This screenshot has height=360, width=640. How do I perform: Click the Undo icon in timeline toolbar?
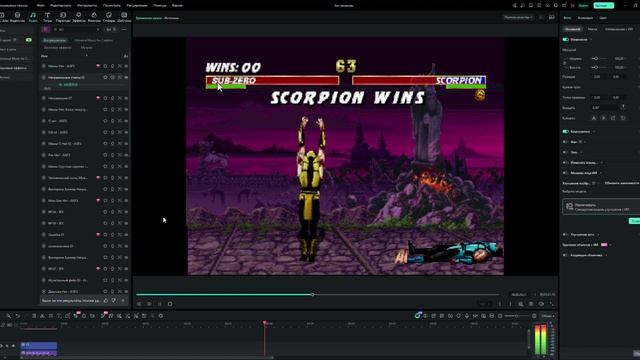coord(18,316)
